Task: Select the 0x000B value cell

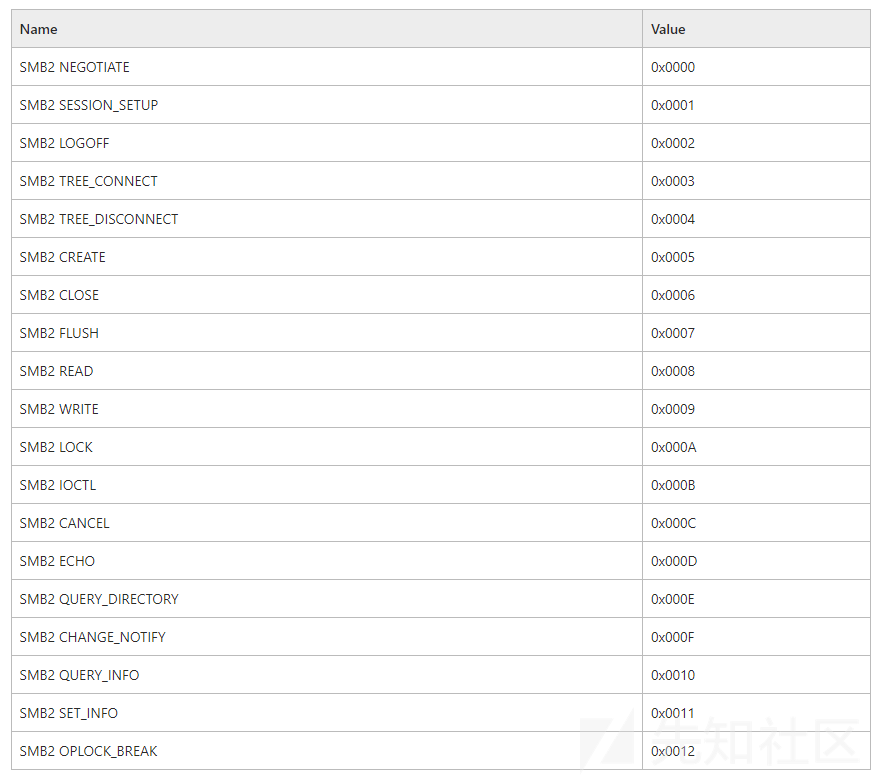Action: tap(673, 485)
